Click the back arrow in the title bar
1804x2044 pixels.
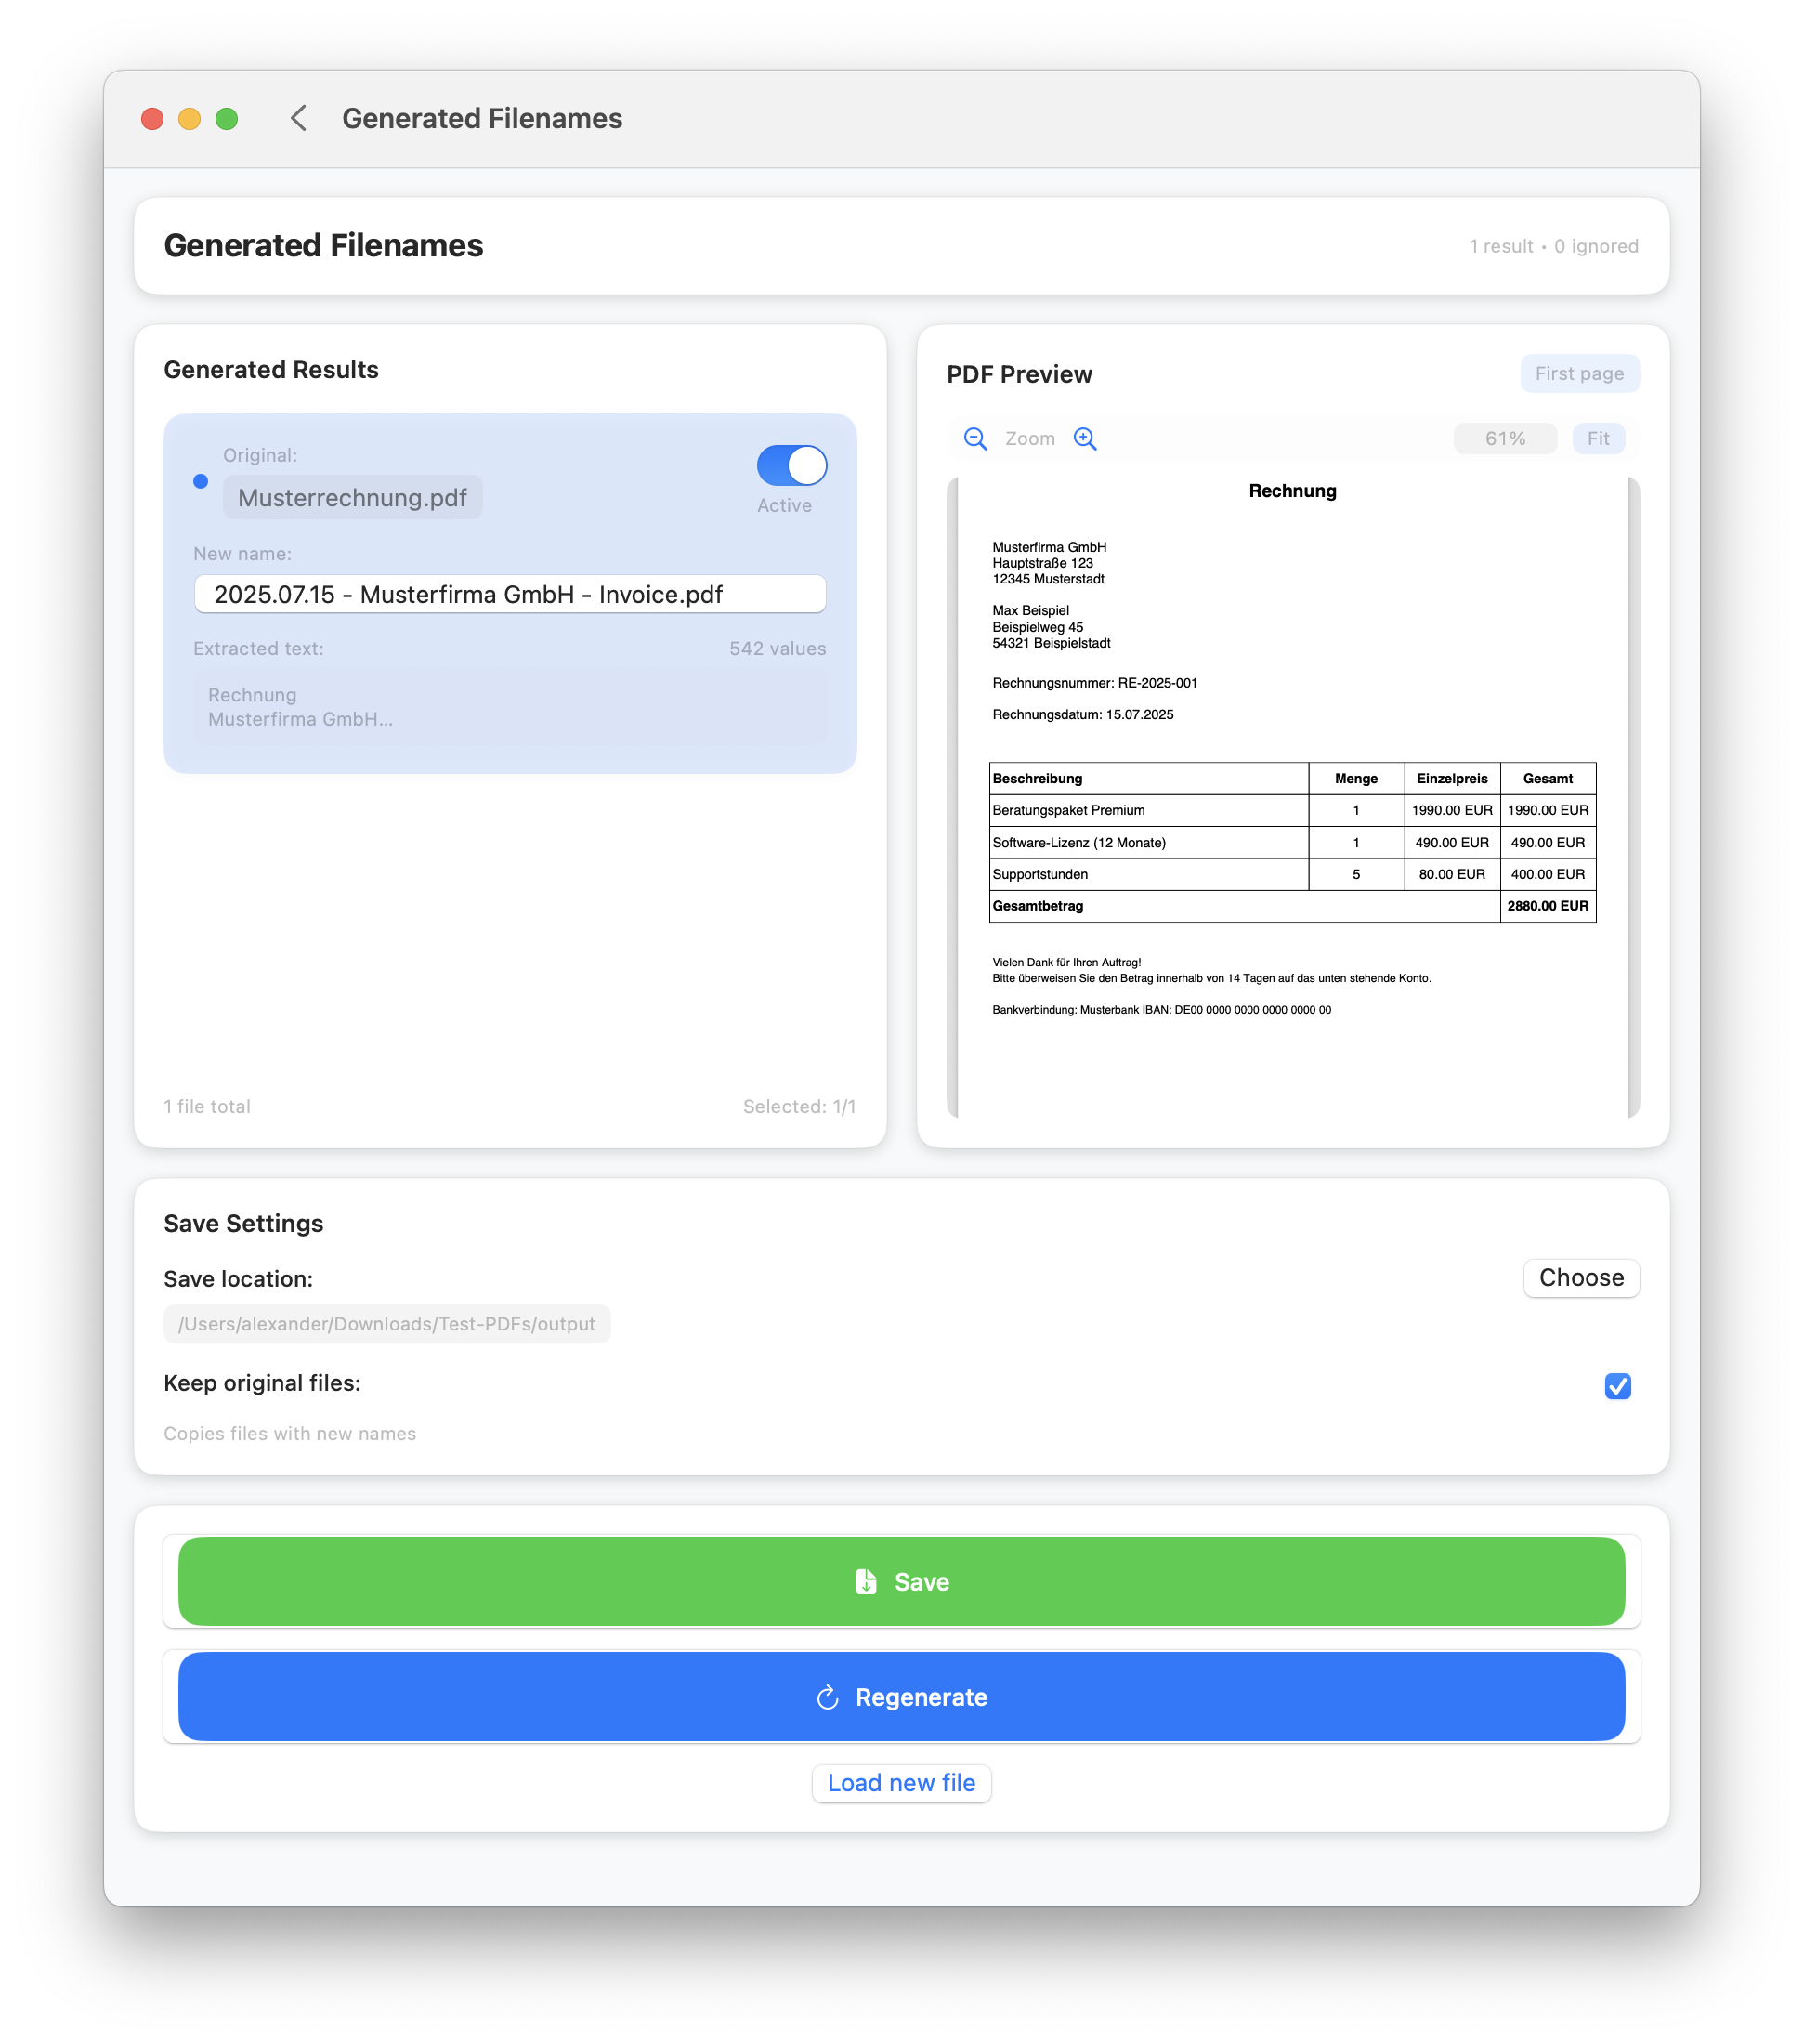pyautogui.click(x=298, y=118)
